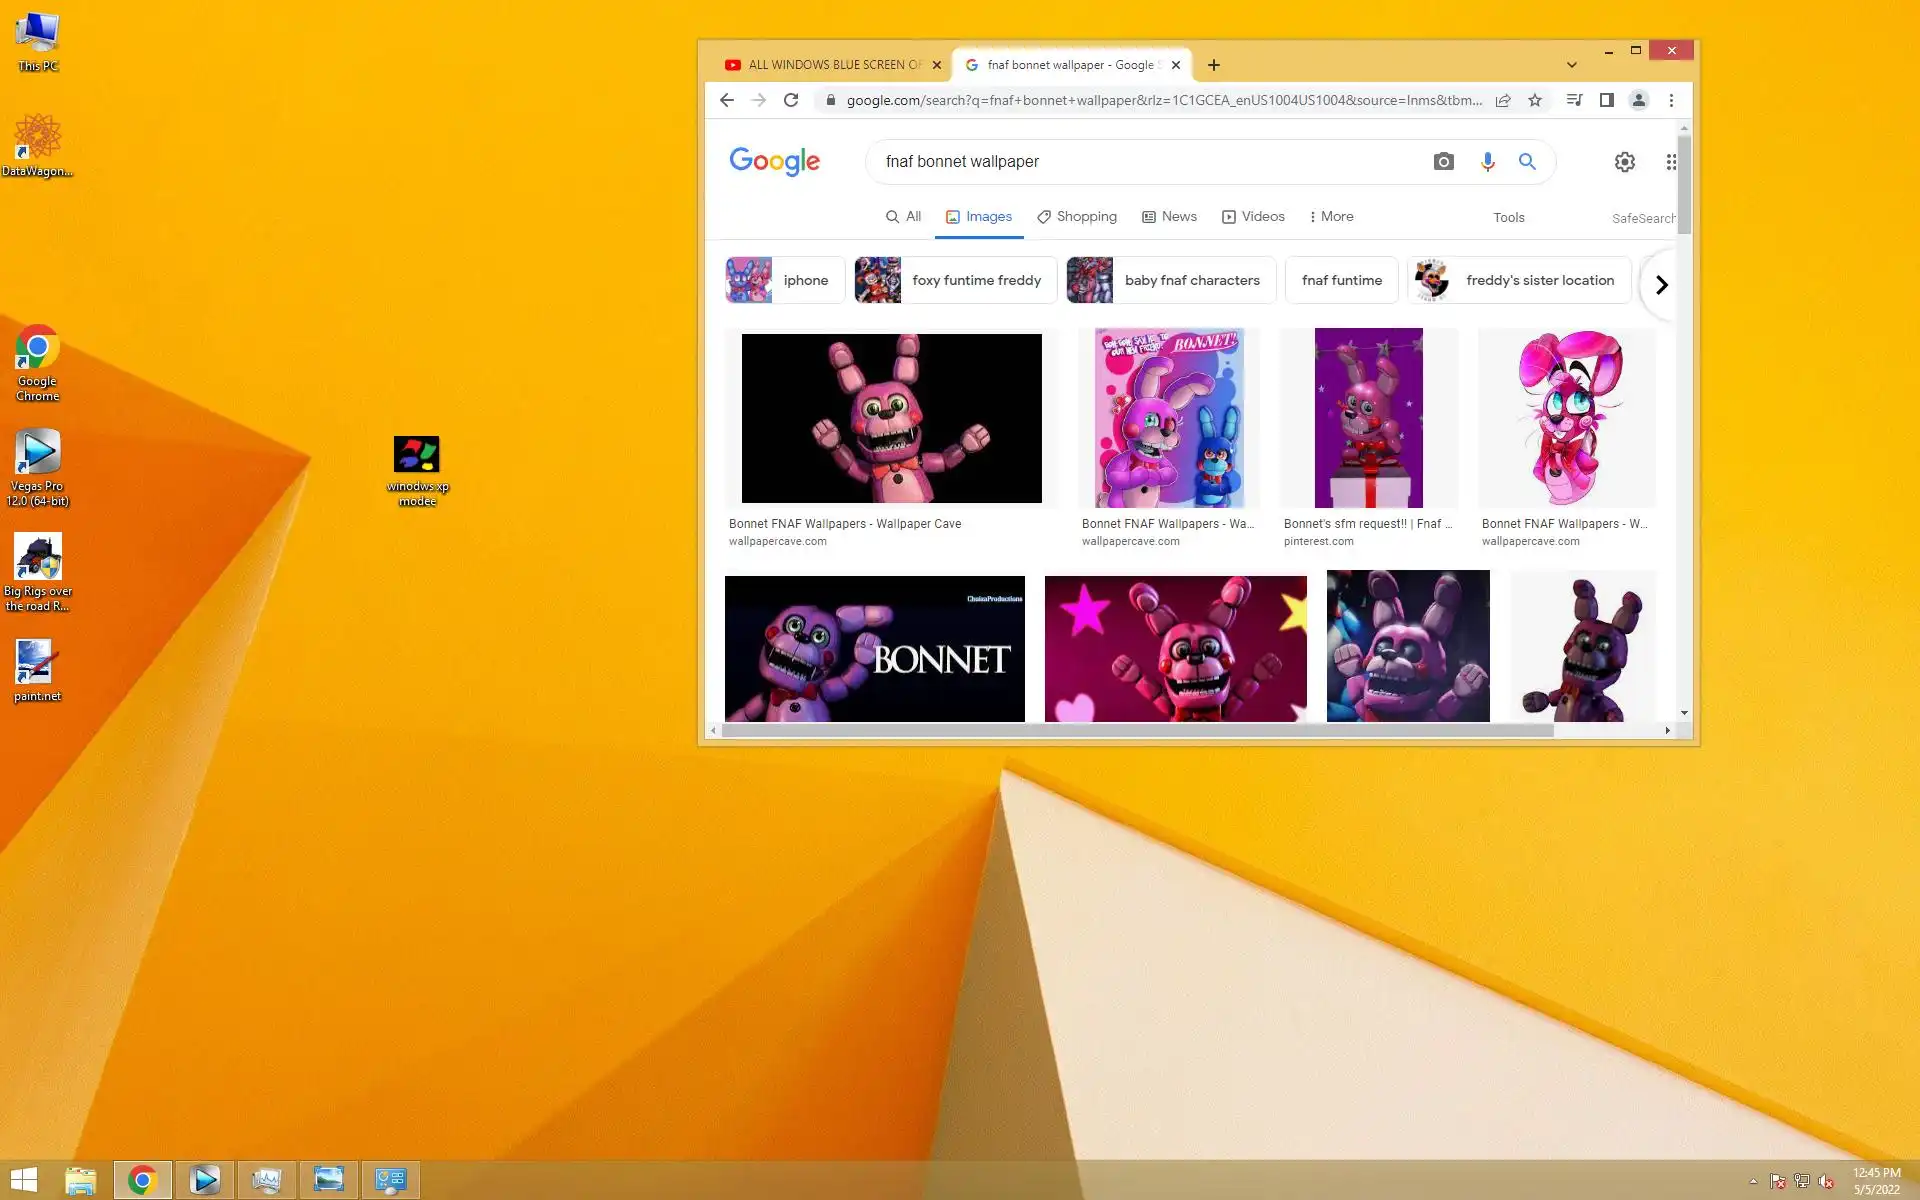
Task: Click the horizontal scrollbar at window bottom
Action: tap(1137, 731)
